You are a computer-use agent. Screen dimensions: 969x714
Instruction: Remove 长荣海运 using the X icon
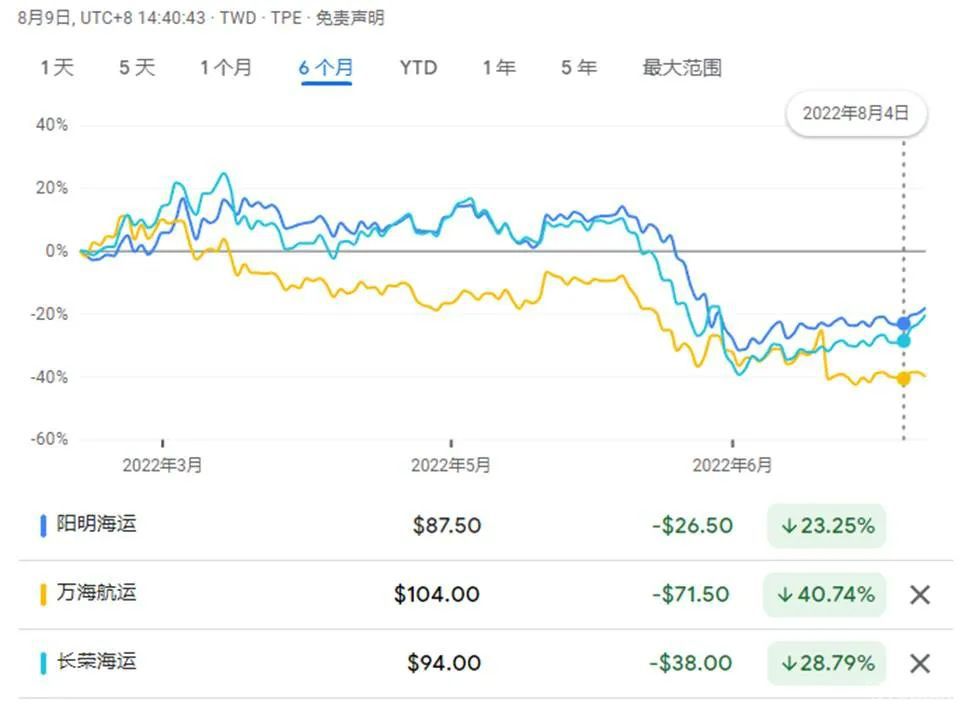point(919,663)
